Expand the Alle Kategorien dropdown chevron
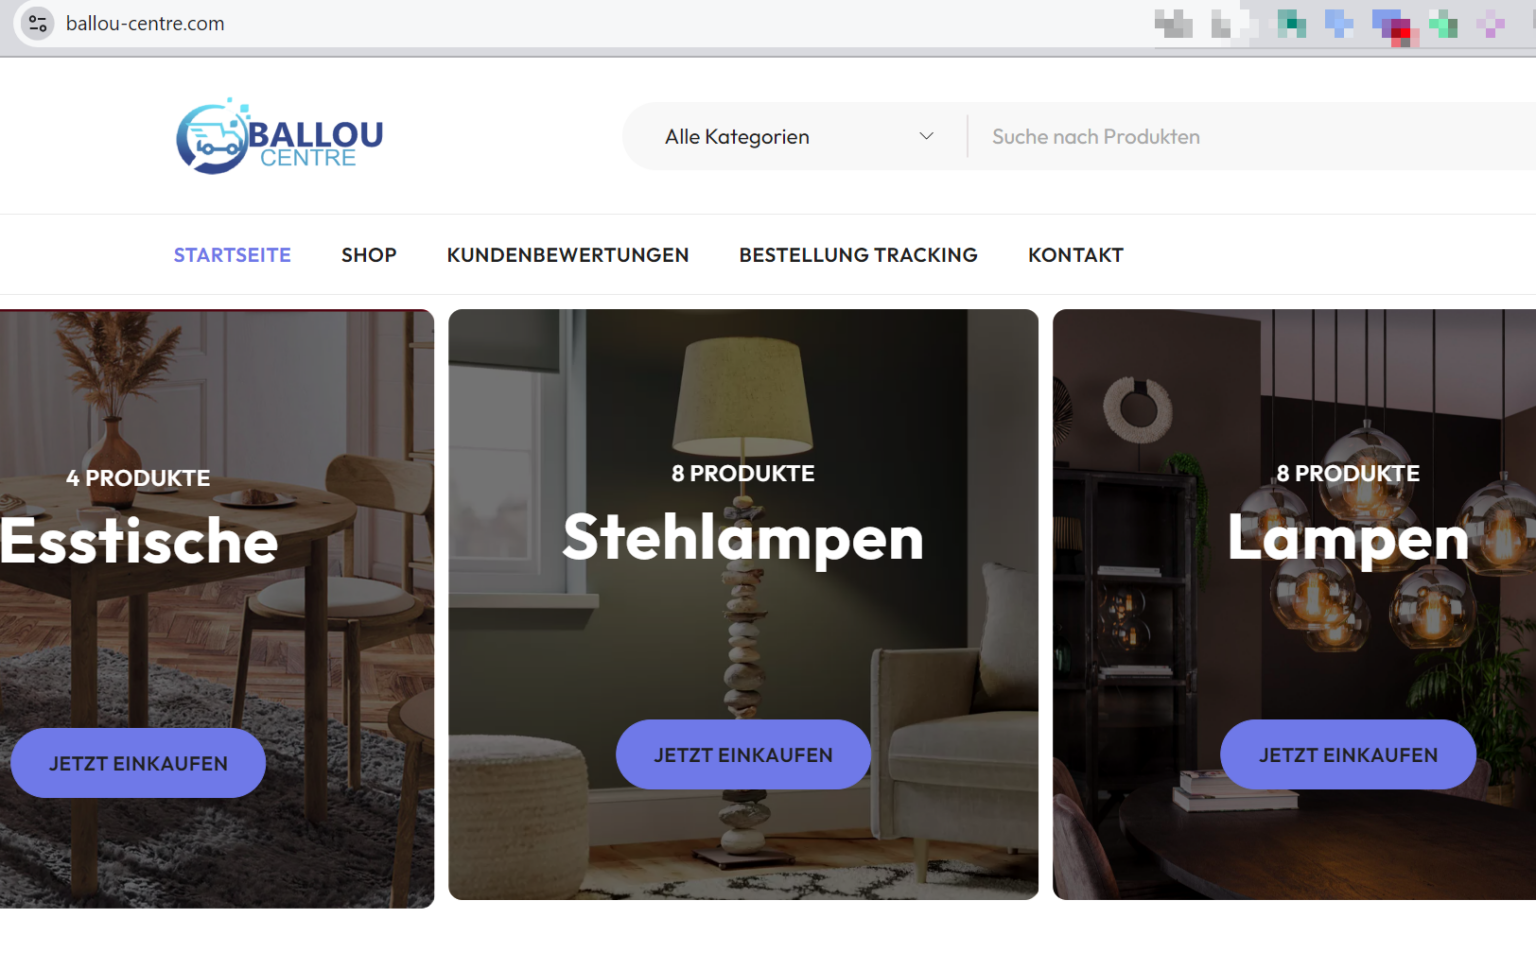 [926, 136]
